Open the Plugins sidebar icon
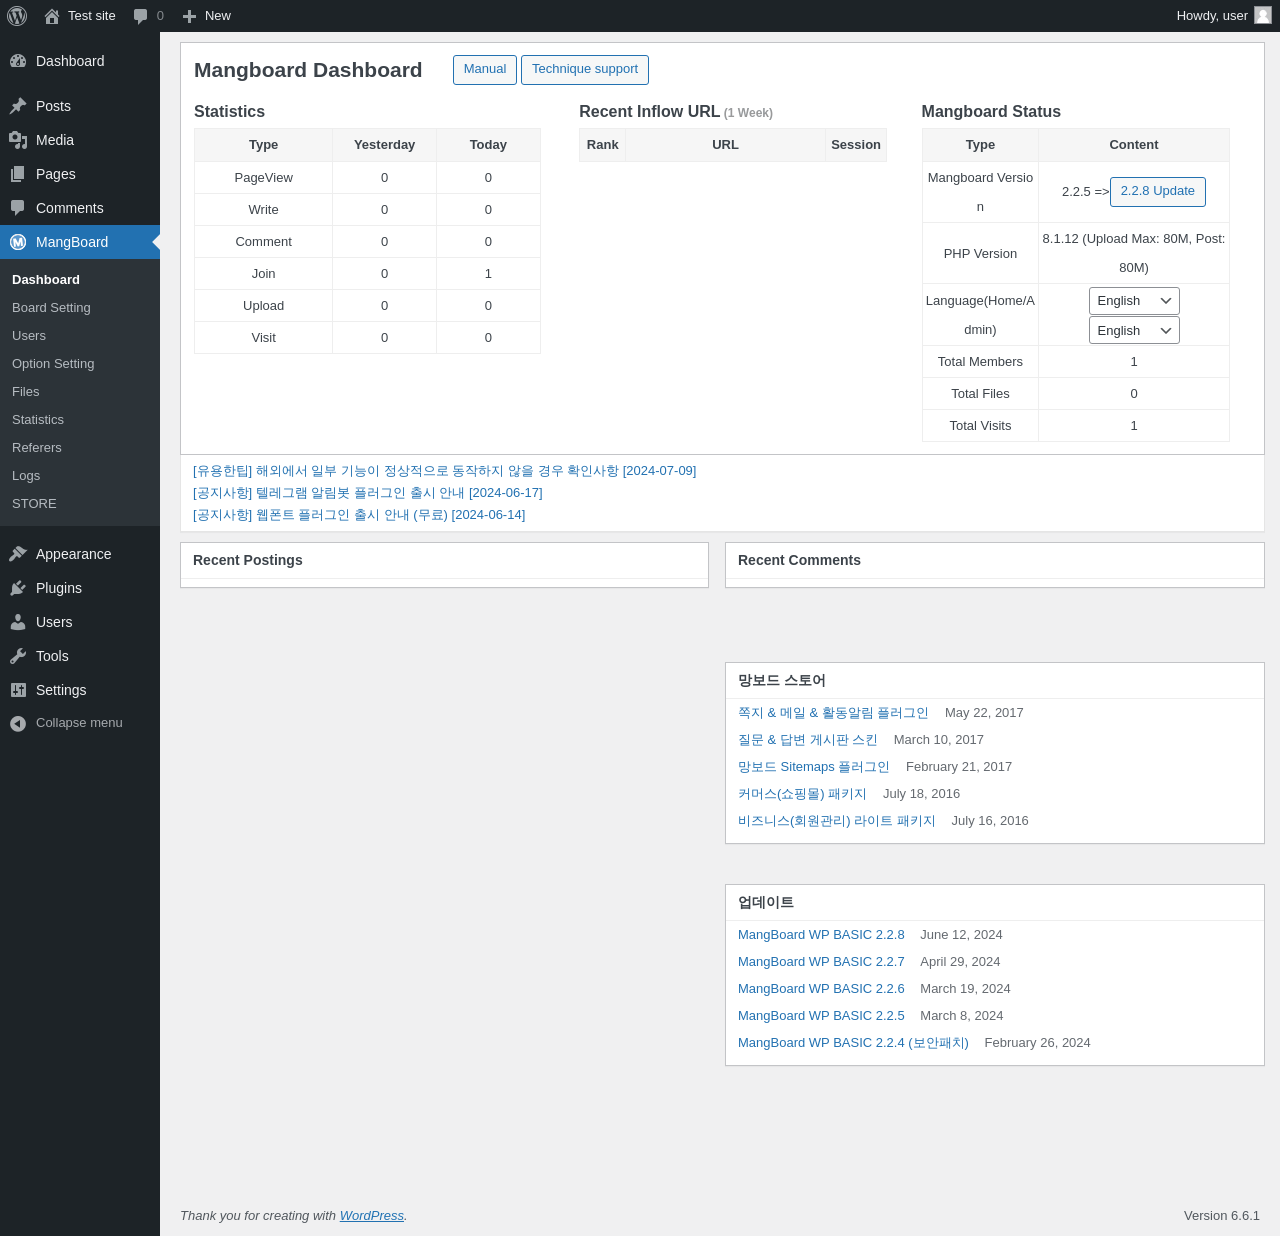This screenshot has height=1236, width=1280. point(18,588)
